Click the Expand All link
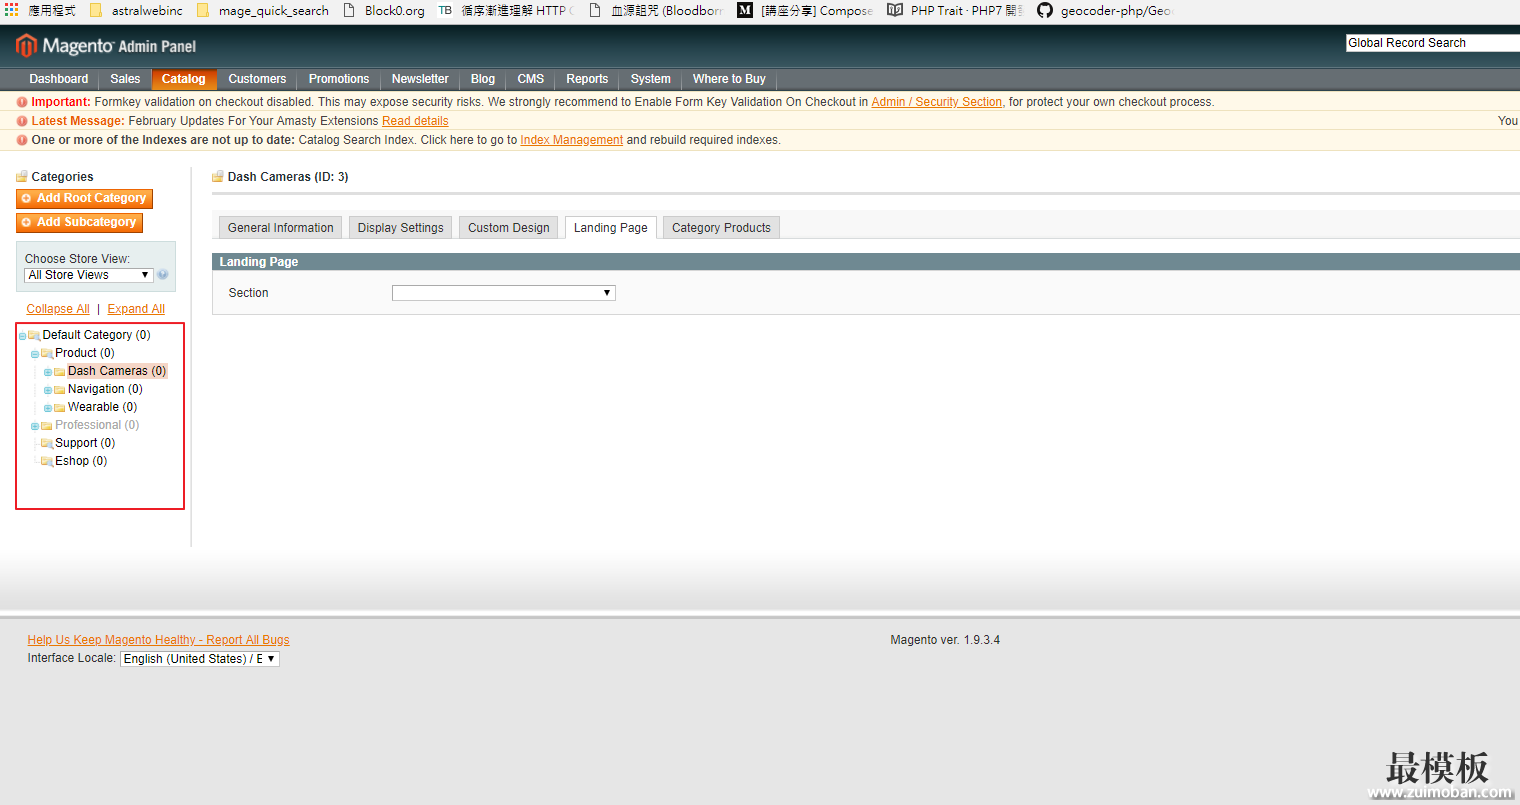1520x805 pixels. click(x=136, y=309)
